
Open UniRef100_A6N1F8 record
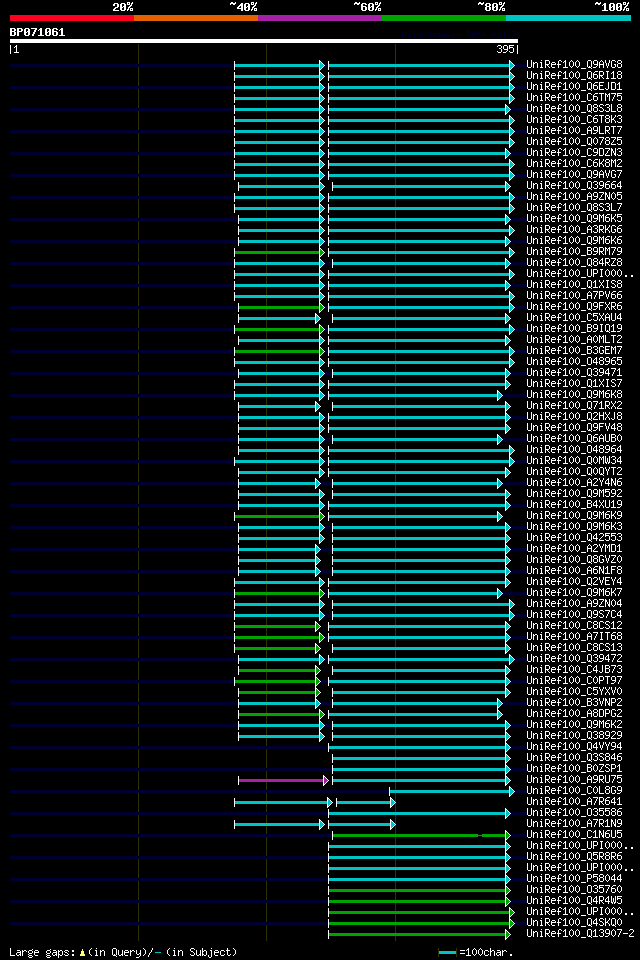point(574,571)
